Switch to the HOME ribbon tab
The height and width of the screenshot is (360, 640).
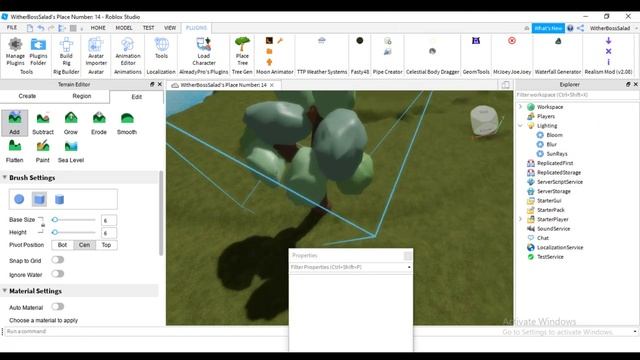click(98, 28)
